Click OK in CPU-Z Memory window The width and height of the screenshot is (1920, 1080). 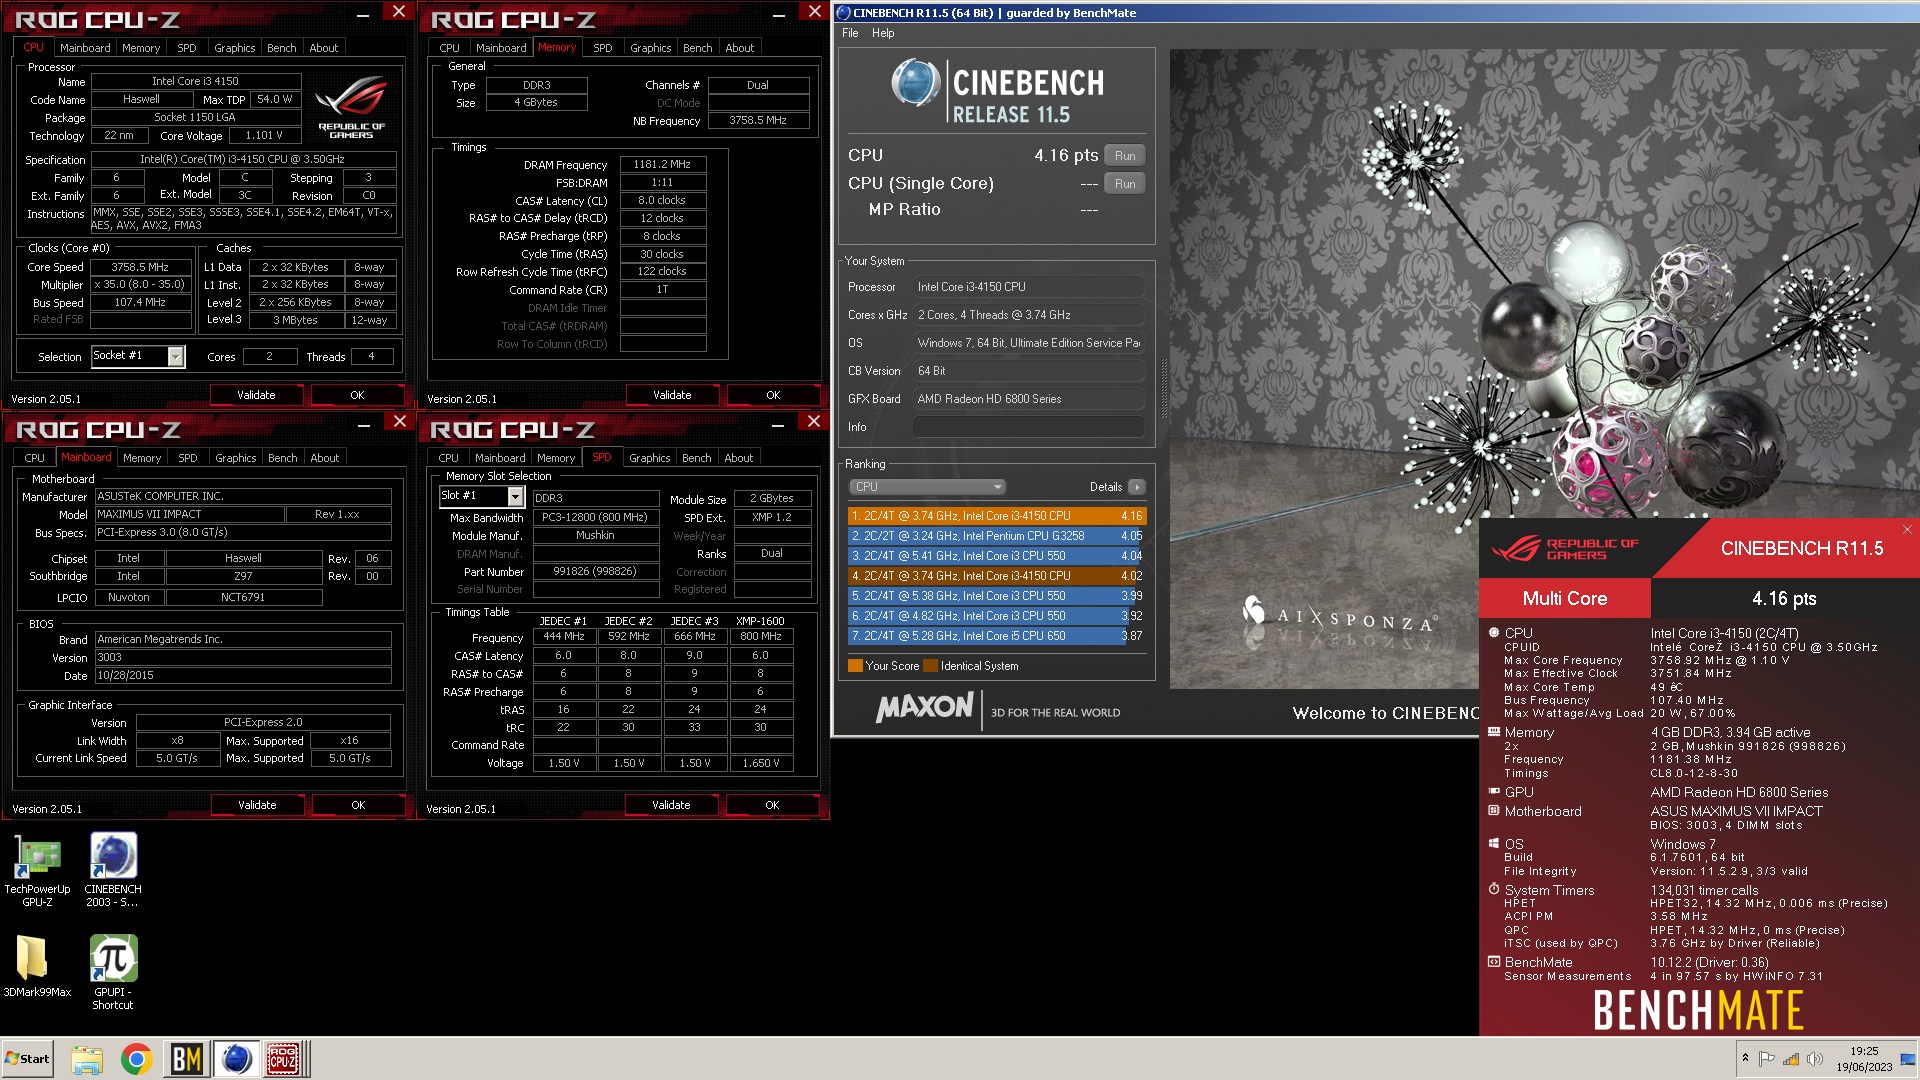click(x=773, y=395)
